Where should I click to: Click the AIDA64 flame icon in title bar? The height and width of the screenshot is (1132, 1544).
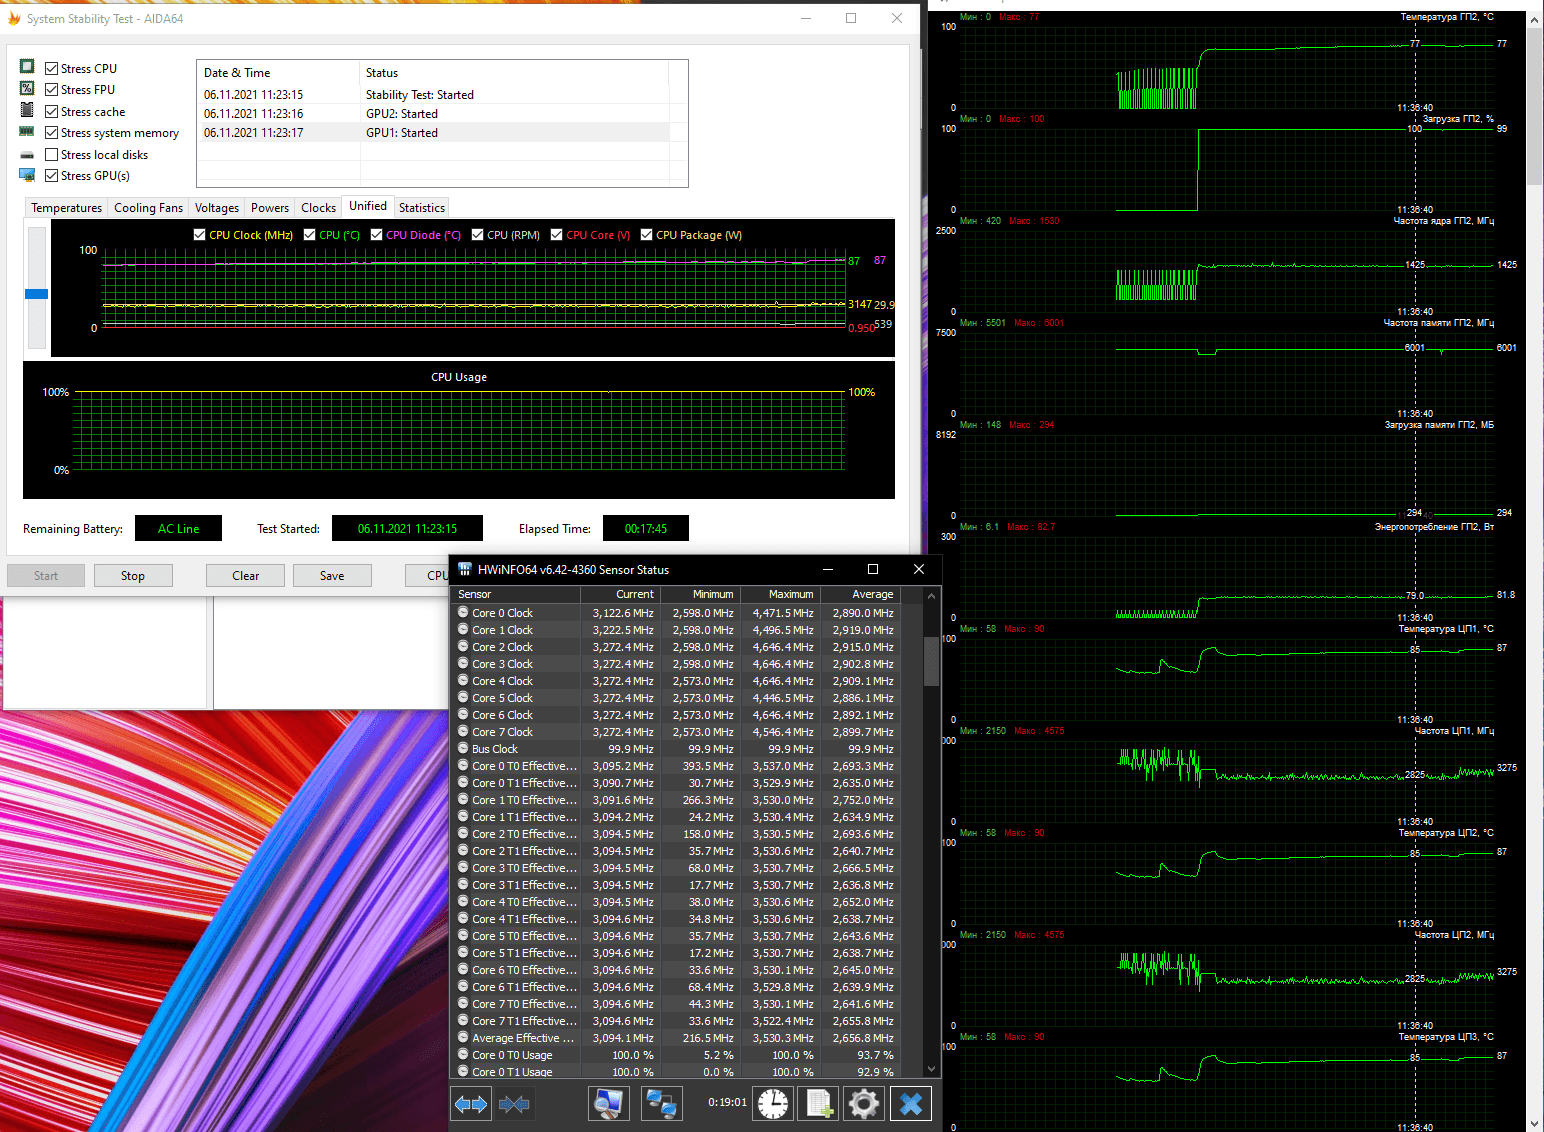point(14,18)
